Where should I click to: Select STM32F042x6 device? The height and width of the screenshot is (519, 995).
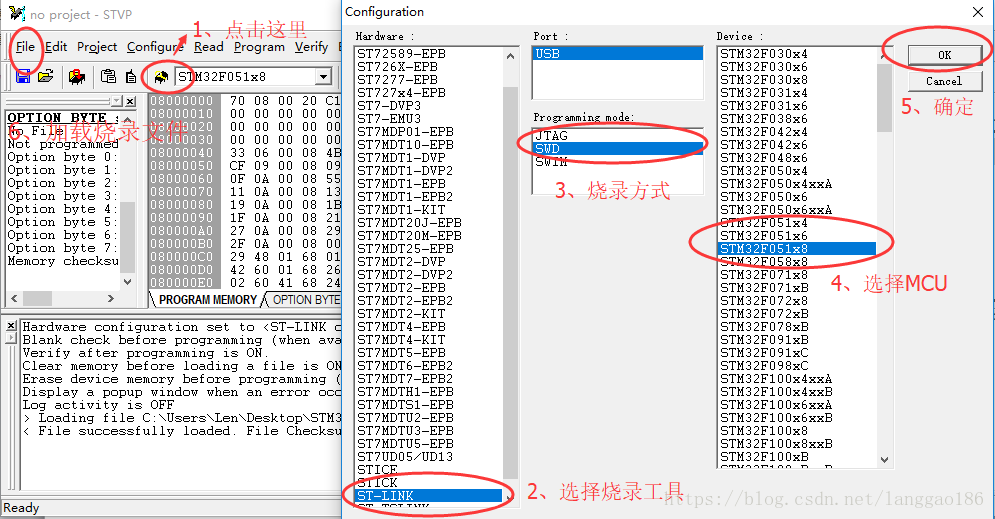797,145
